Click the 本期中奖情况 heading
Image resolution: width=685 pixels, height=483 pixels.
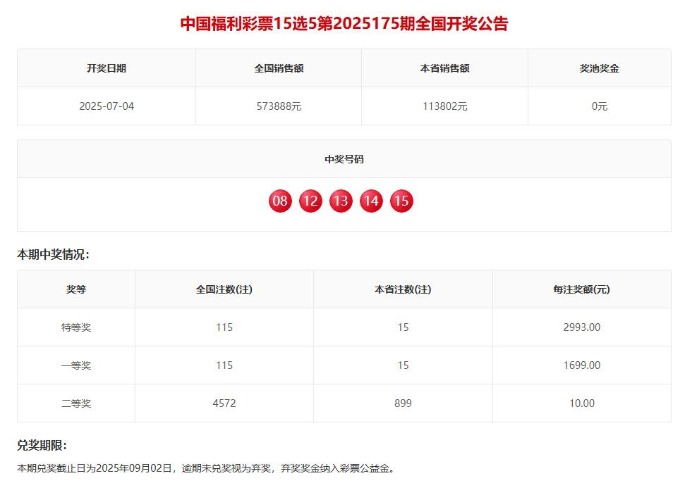53,255
